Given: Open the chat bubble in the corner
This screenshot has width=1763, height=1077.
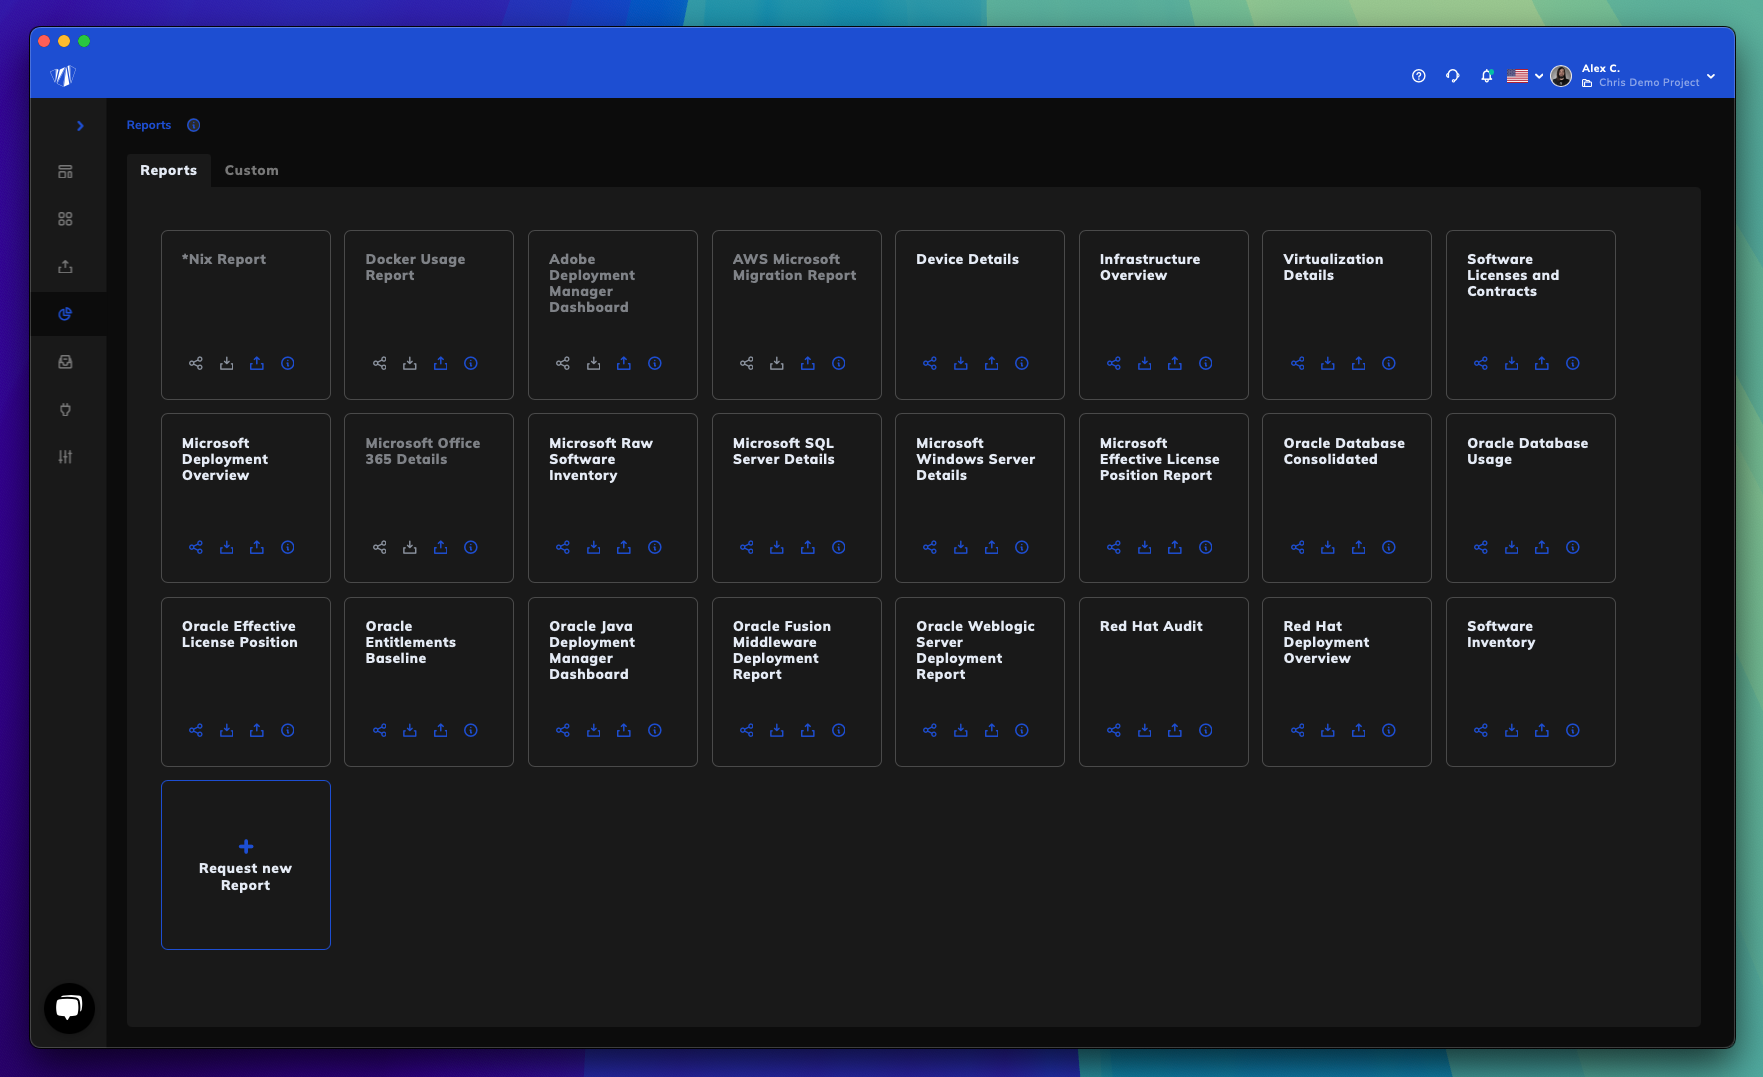Looking at the screenshot, I should [68, 1009].
